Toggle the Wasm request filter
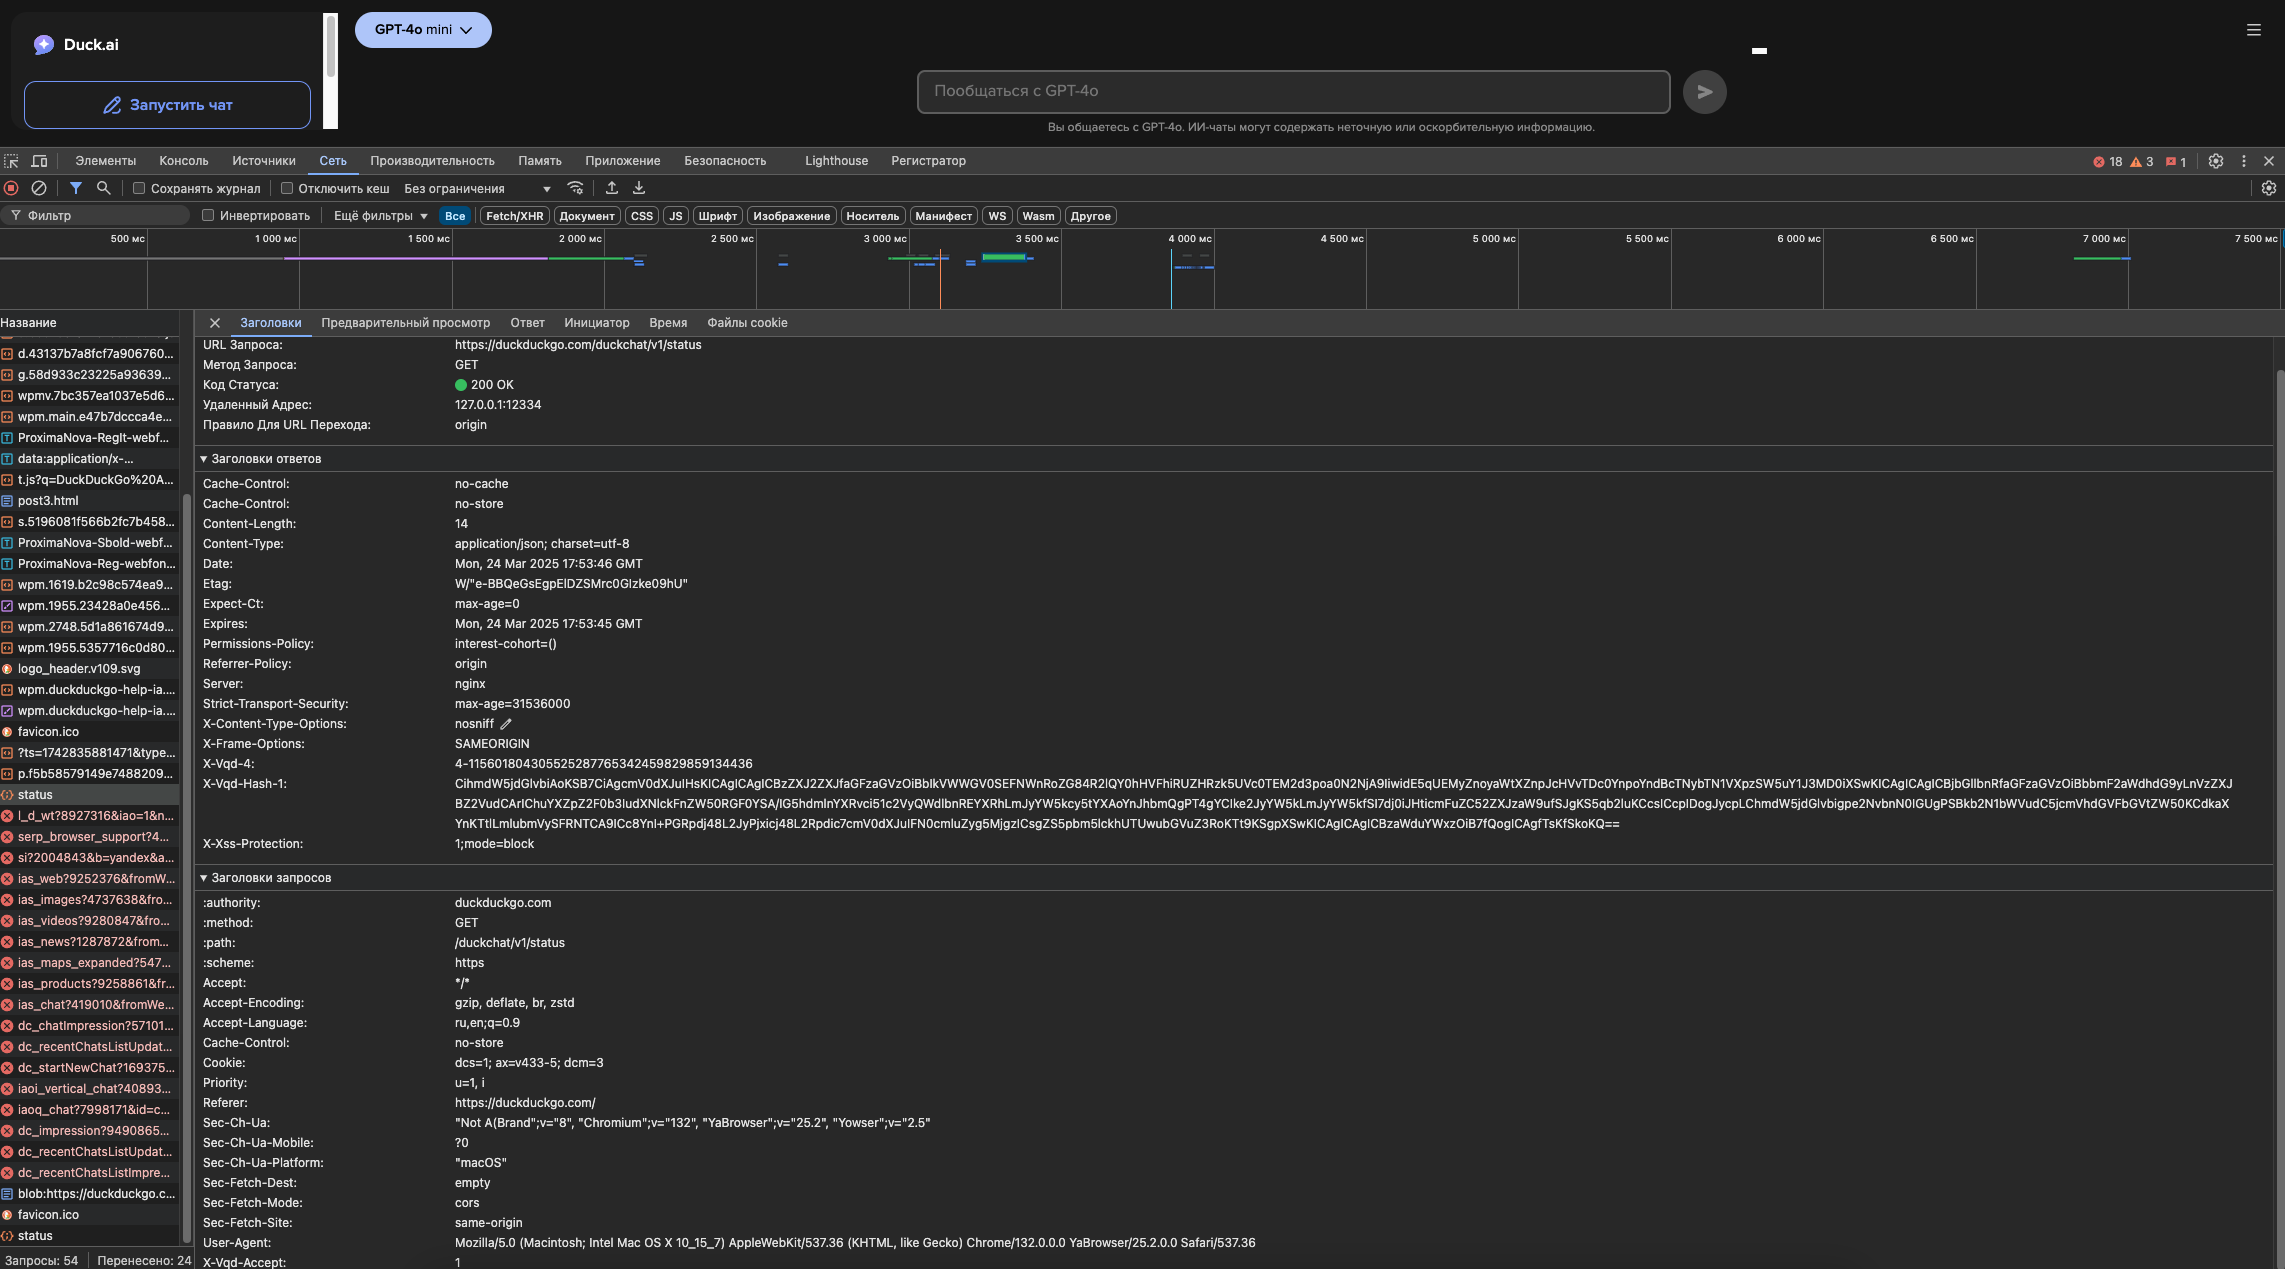The height and width of the screenshot is (1269, 2285). (x=1038, y=216)
